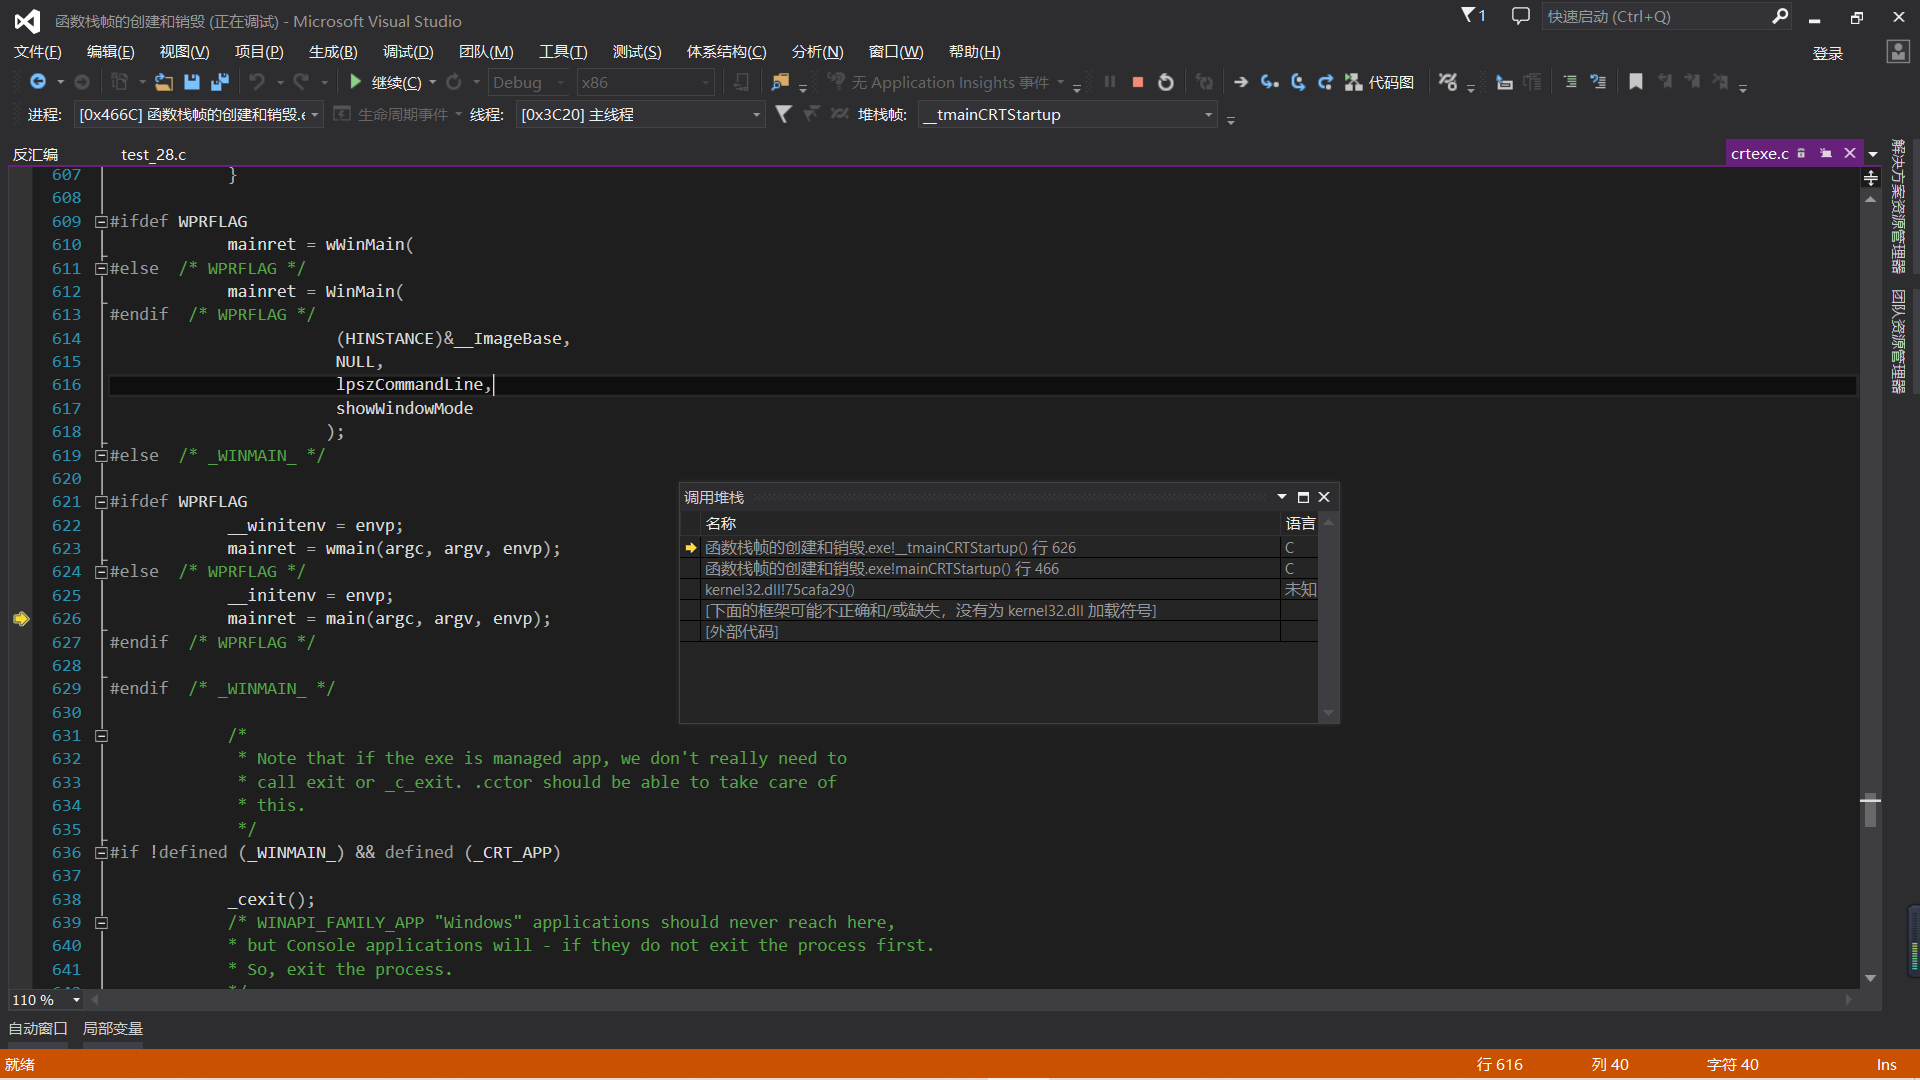1920x1080 pixels.
Task: Open the 解决方案资源管理器 side panel
Action: (x=1898, y=207)
